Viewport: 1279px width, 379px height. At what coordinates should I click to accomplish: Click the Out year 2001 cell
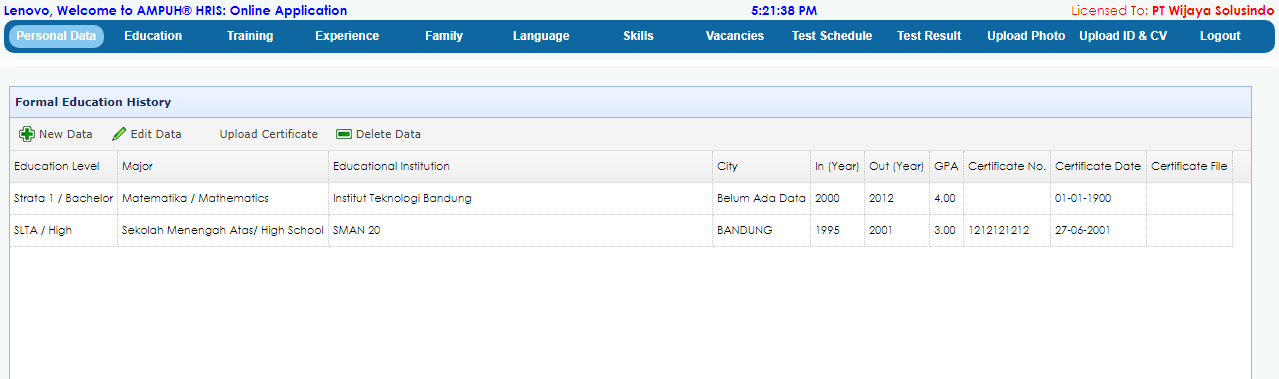(897, 230)
